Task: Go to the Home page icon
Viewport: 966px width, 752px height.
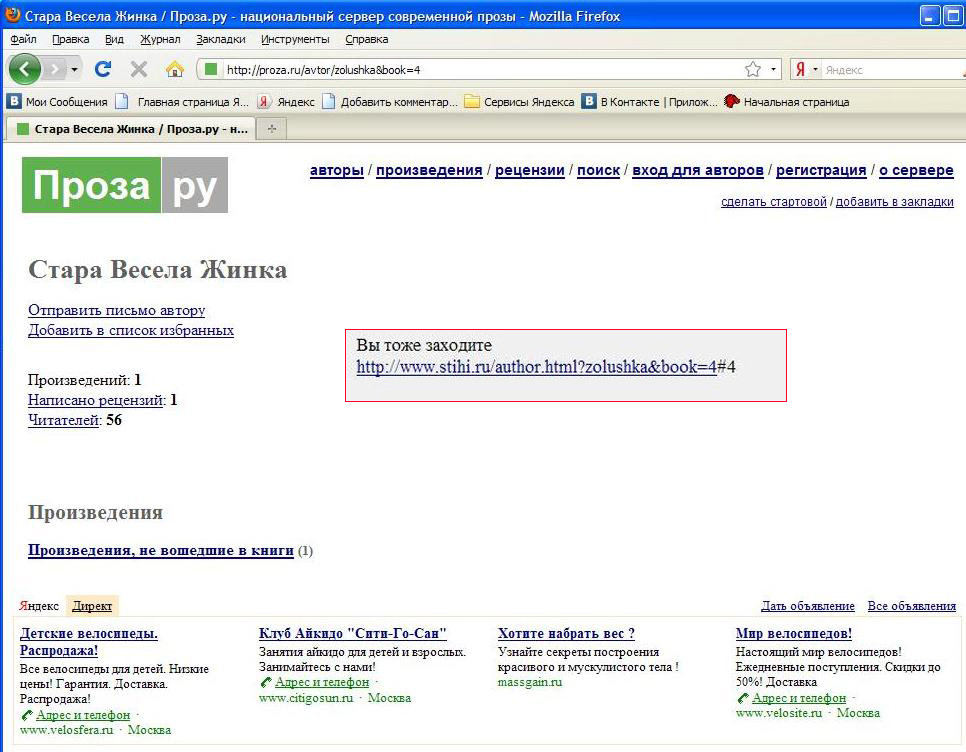Action: pyautogui.click(x=175, y=69)
